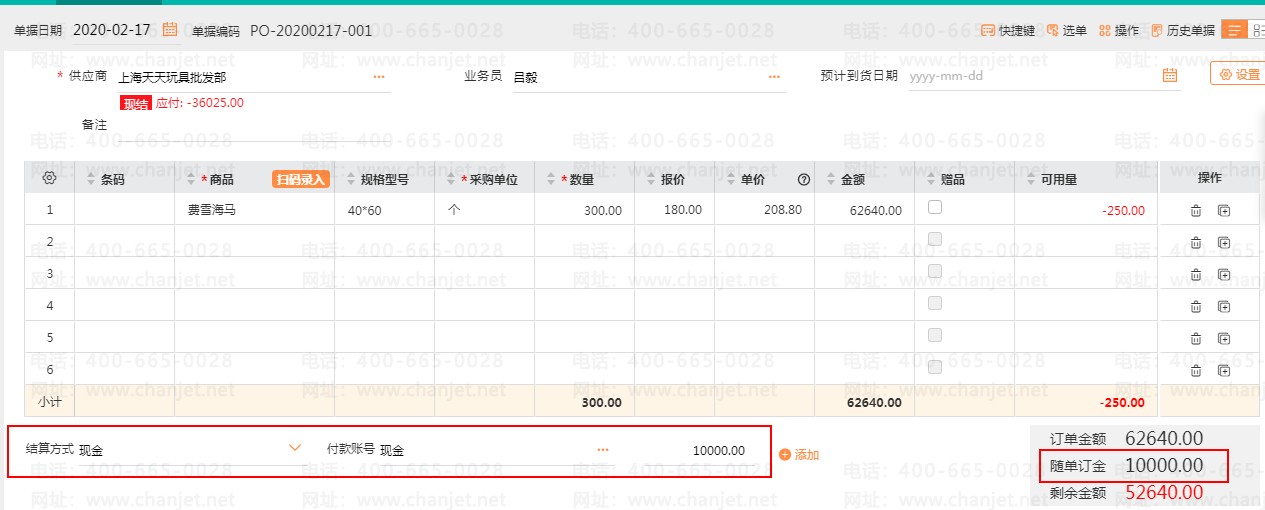The height and width of the screenshot is (510, 1265).
Task: Click the 单据日期 field 2020-02-17
Action: coord(113,30)
